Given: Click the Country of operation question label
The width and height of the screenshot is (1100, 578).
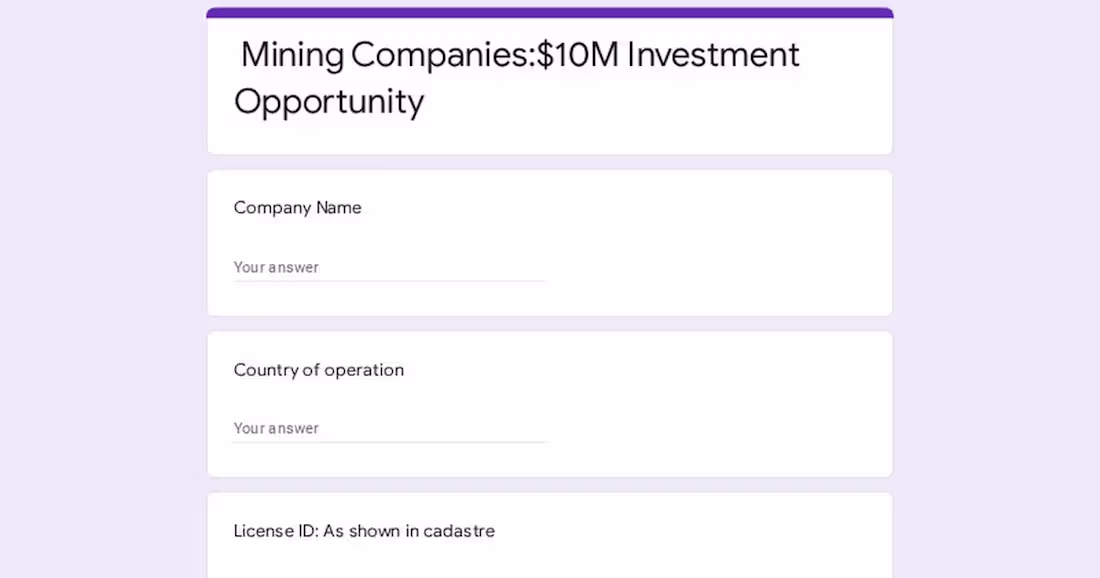Looking at the screenshot, I should coord(318,370).
